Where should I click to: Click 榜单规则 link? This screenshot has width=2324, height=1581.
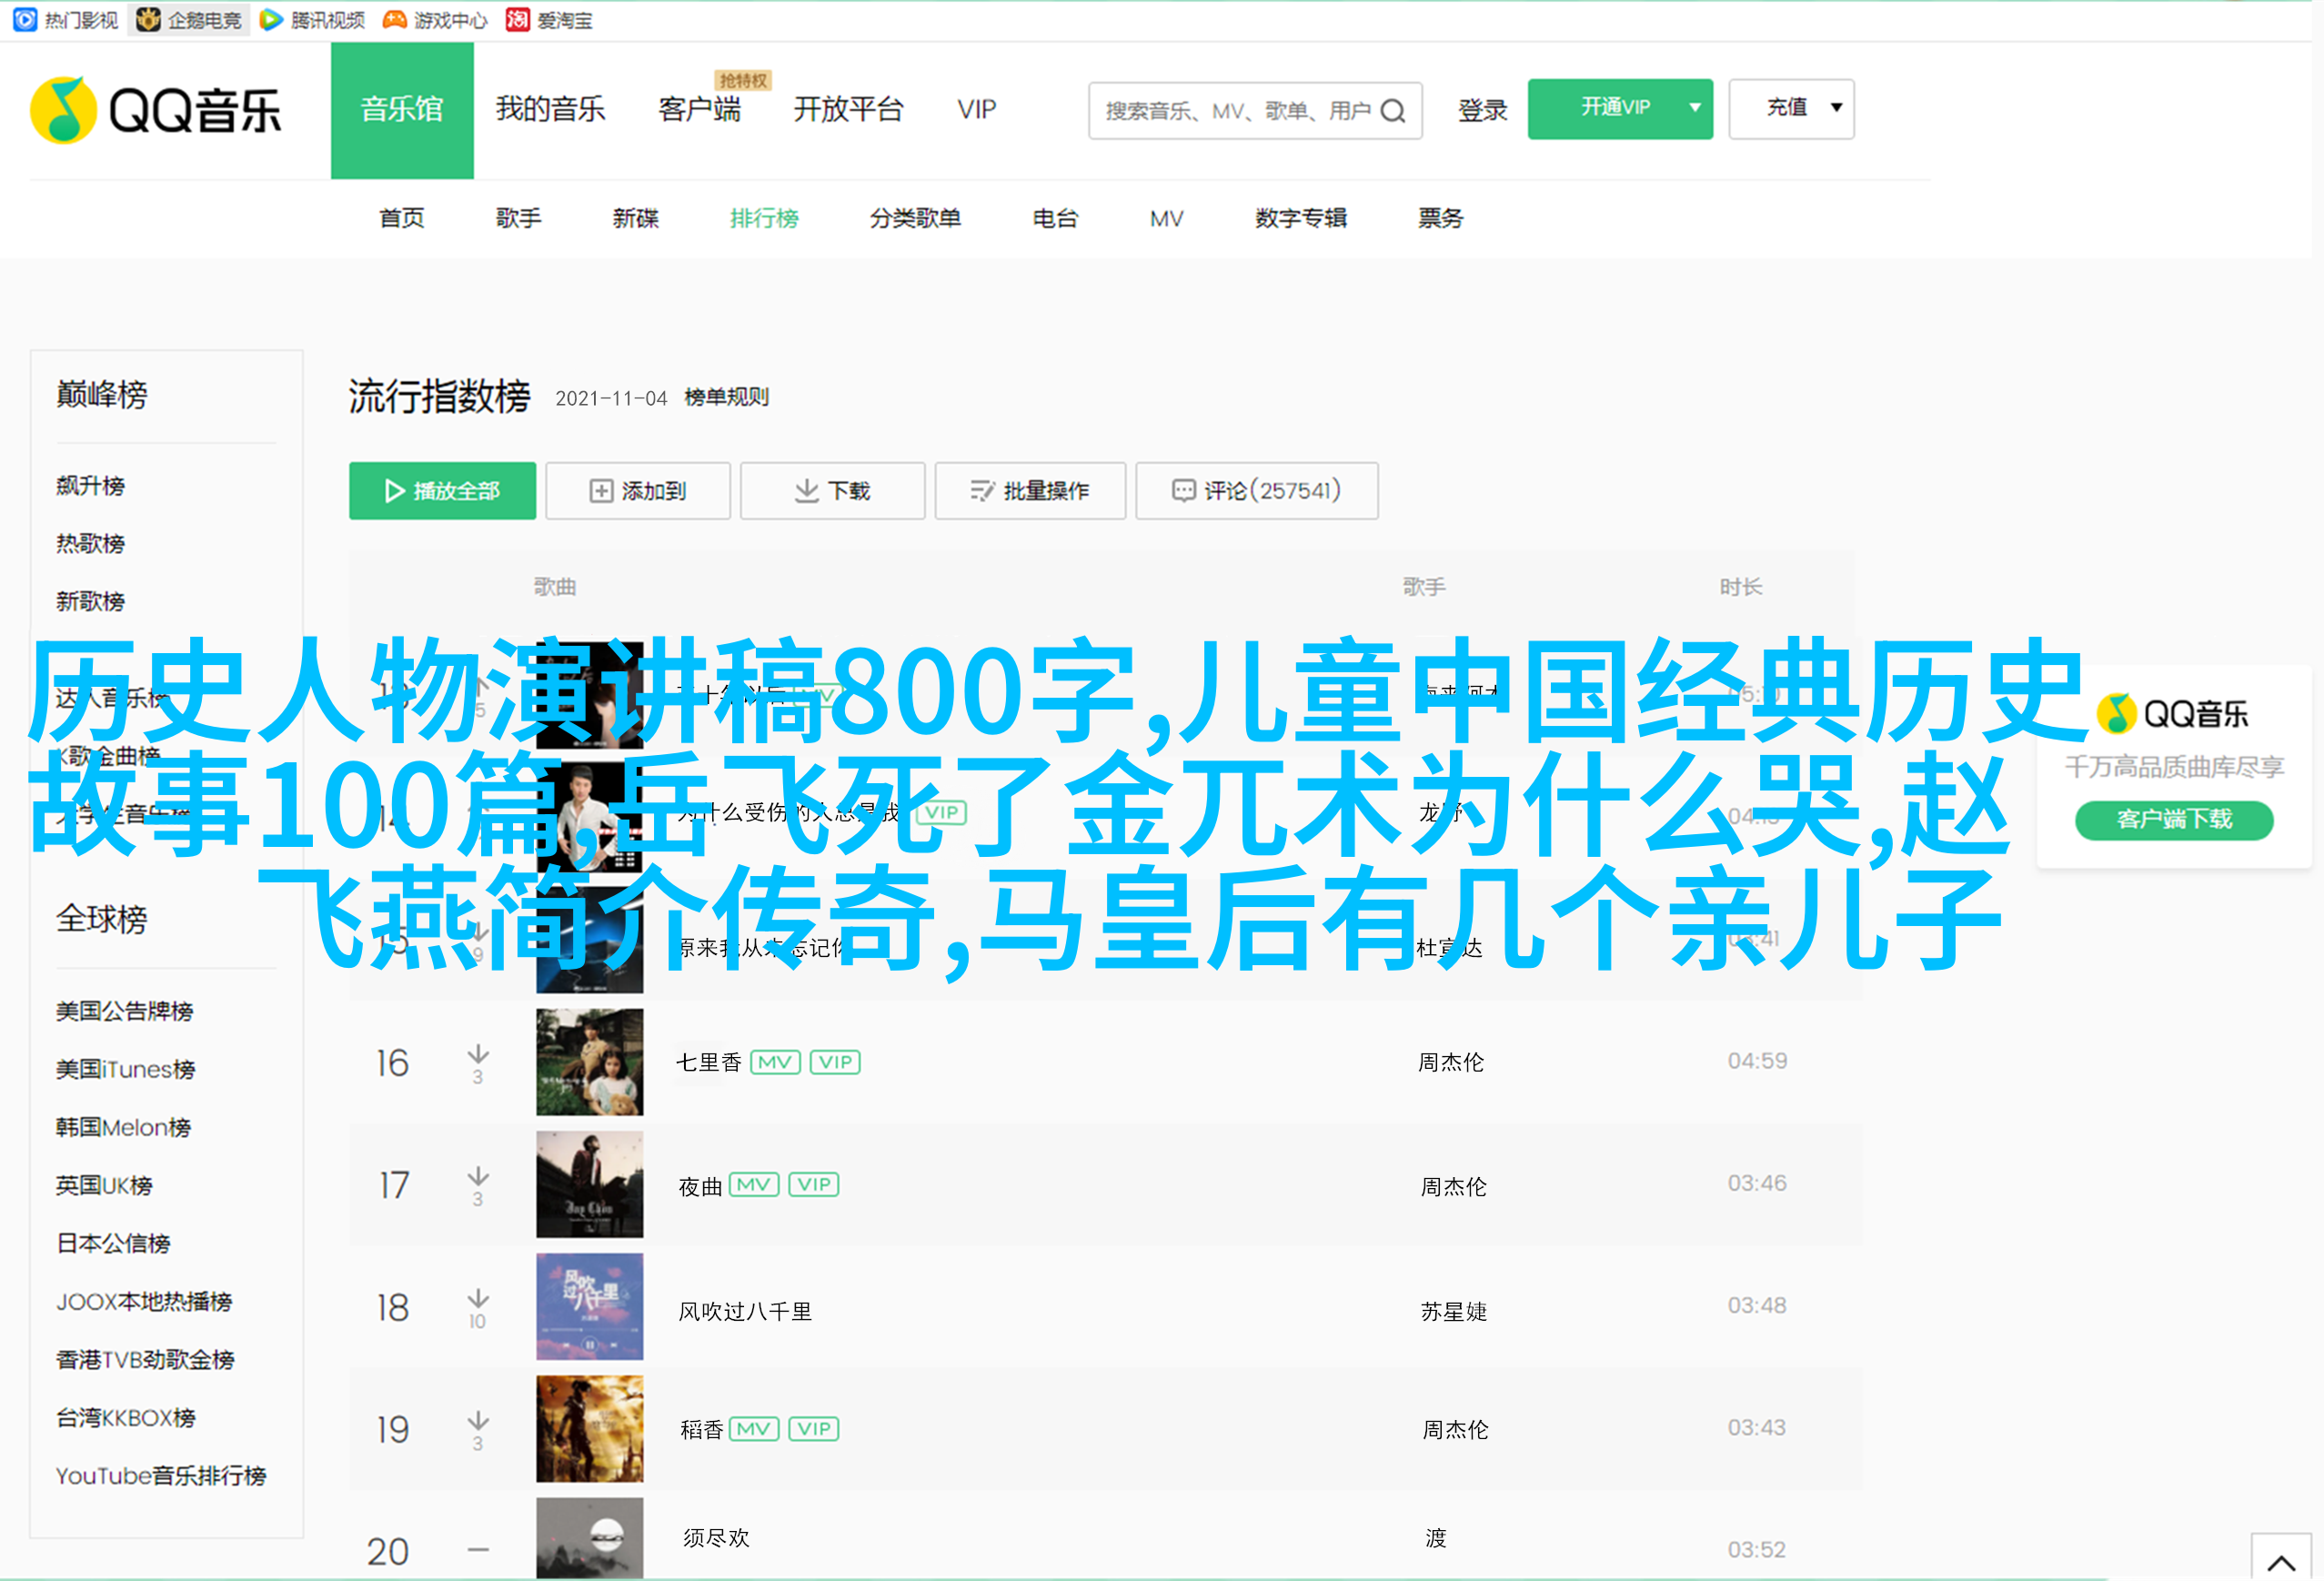[x=727, y=397]
